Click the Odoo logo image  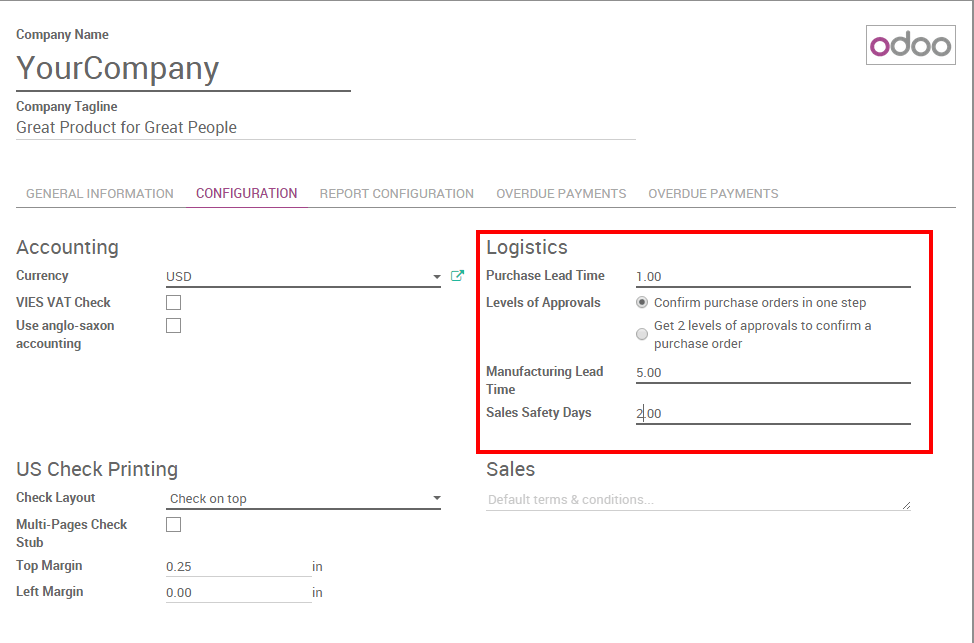coord(909,44)
